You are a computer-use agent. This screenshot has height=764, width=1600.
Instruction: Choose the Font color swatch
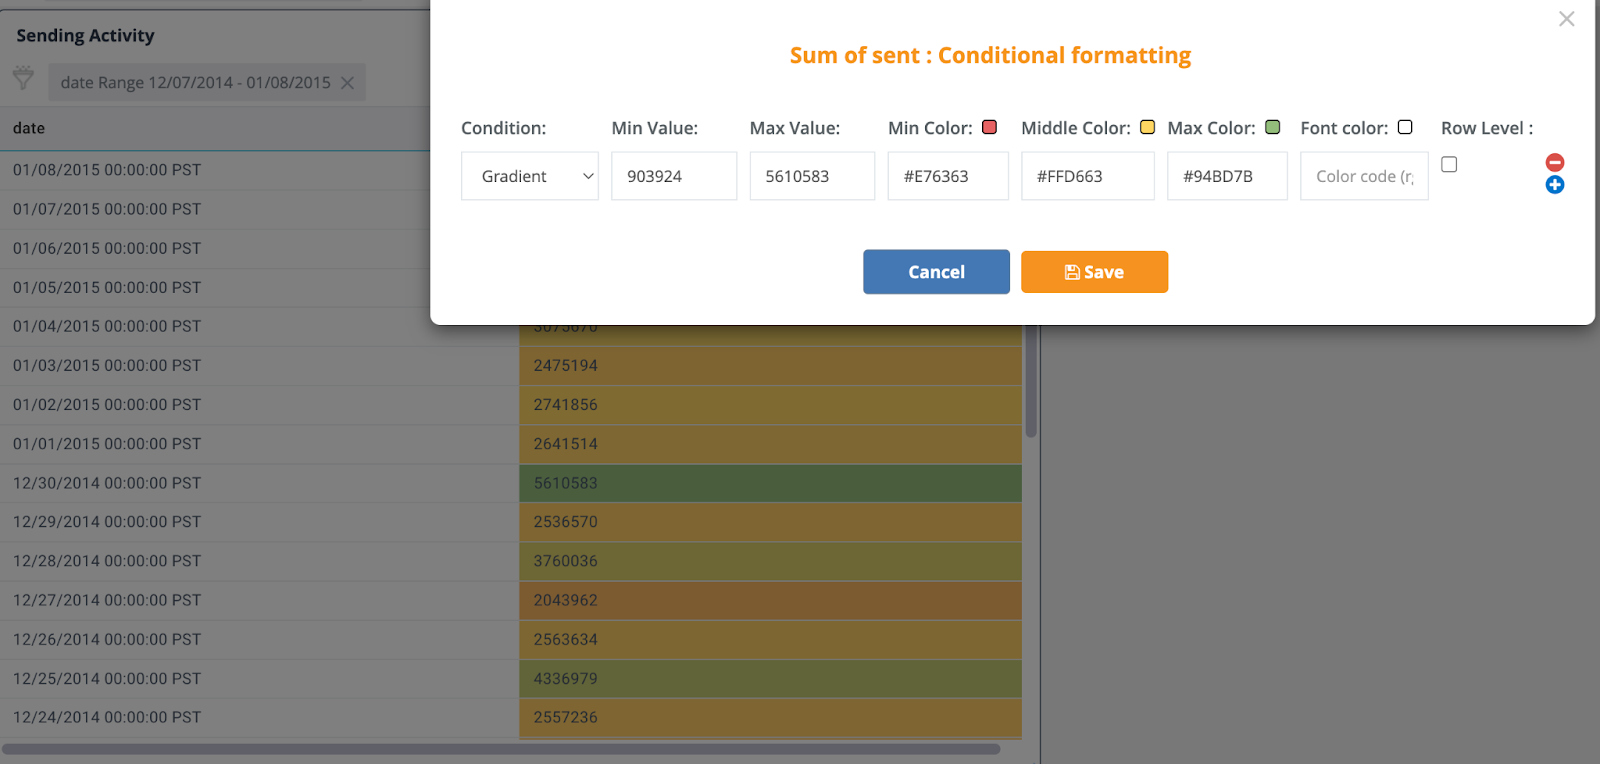(x=1405, y=127)
